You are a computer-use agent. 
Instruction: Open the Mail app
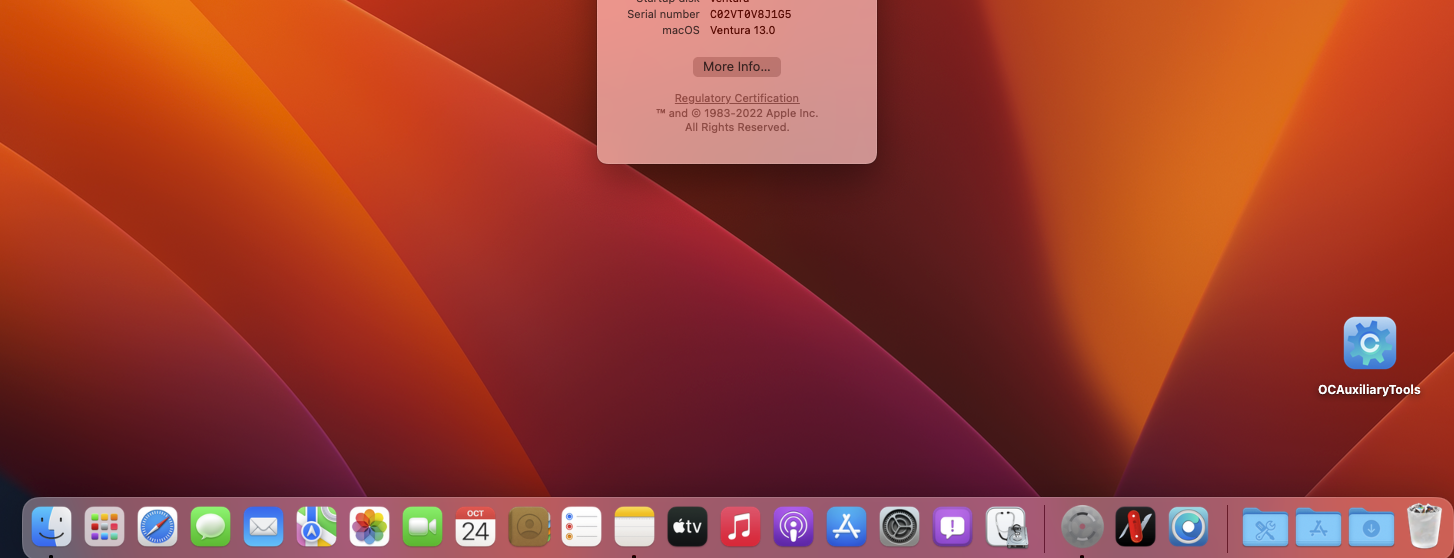coord(263,526)
